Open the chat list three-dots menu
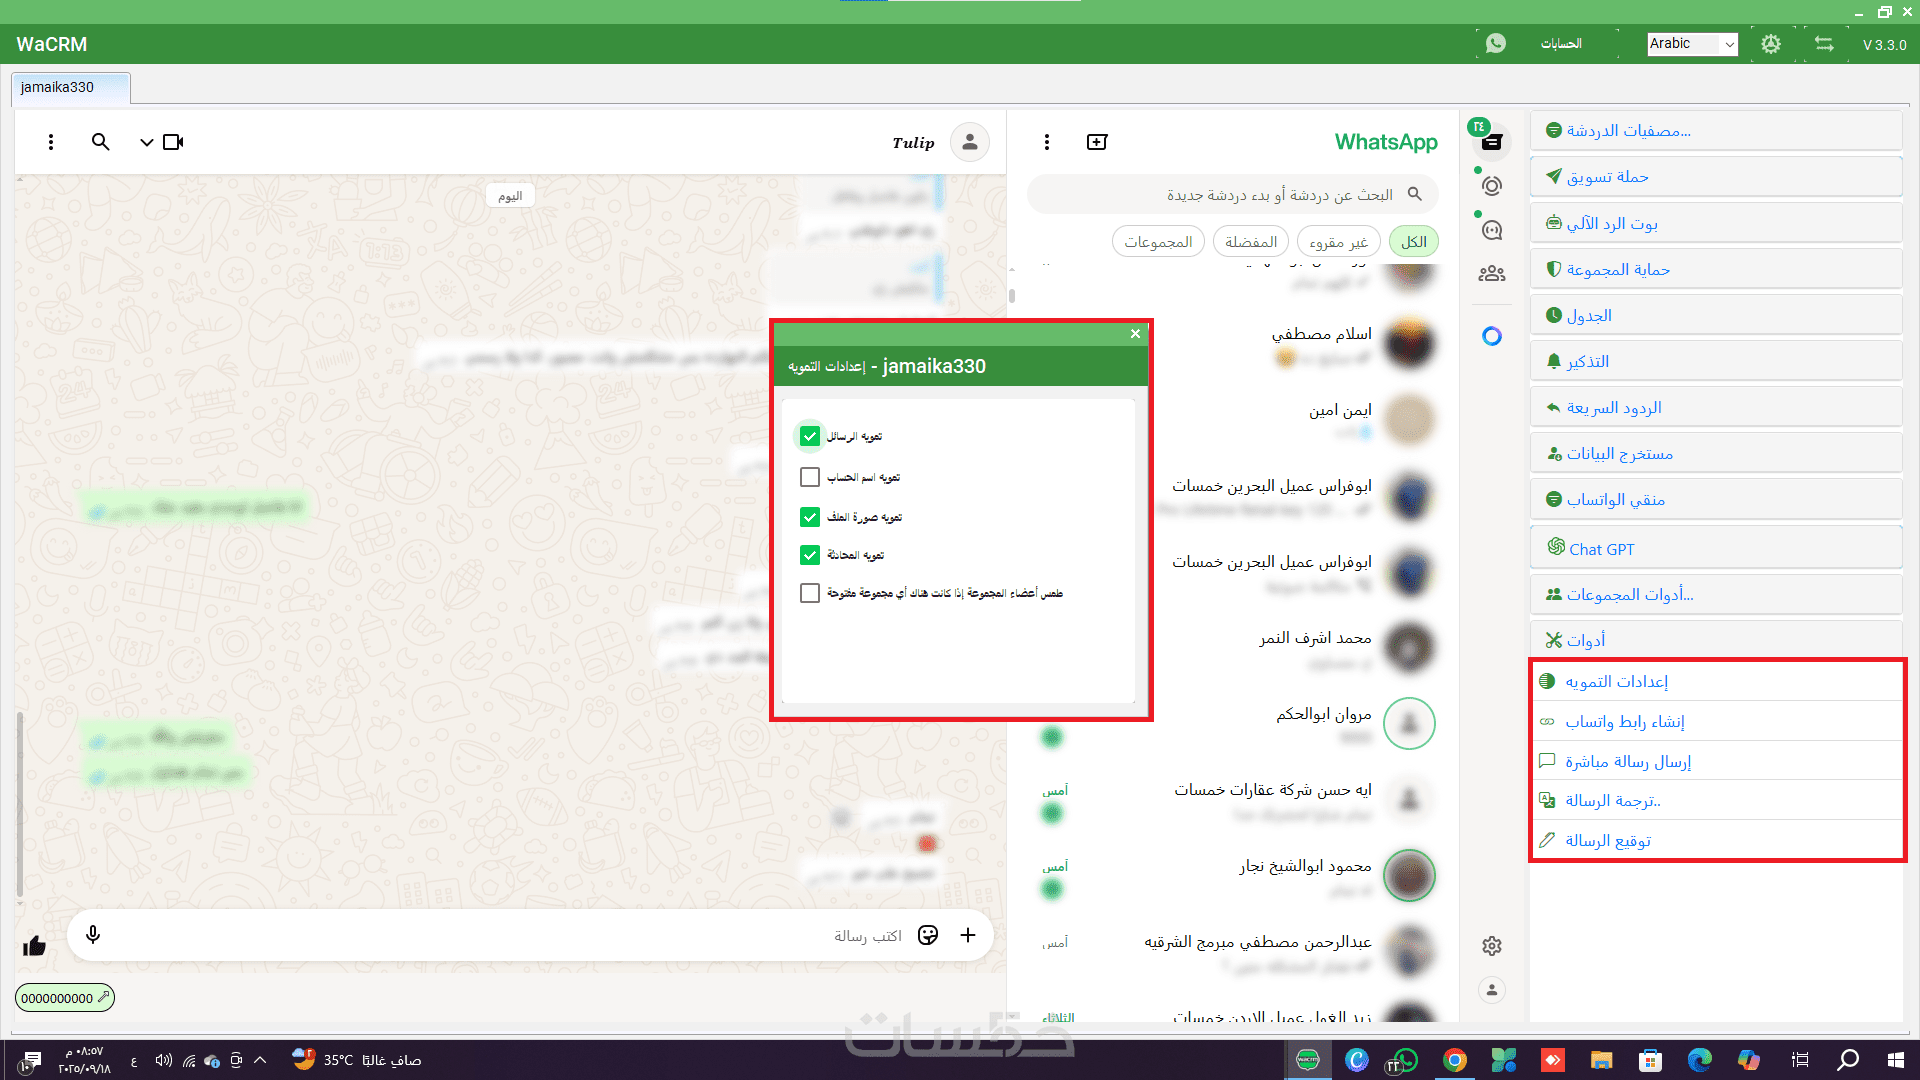 coord(1047,142)
